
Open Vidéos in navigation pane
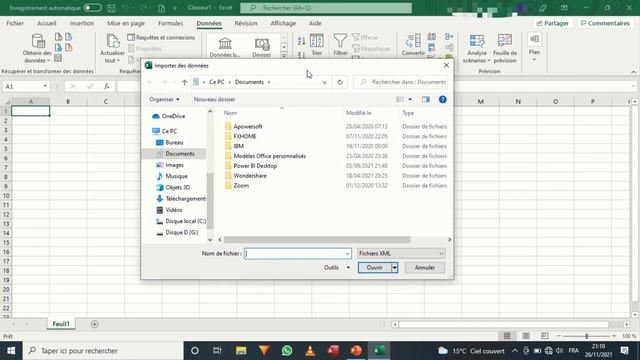169,210
